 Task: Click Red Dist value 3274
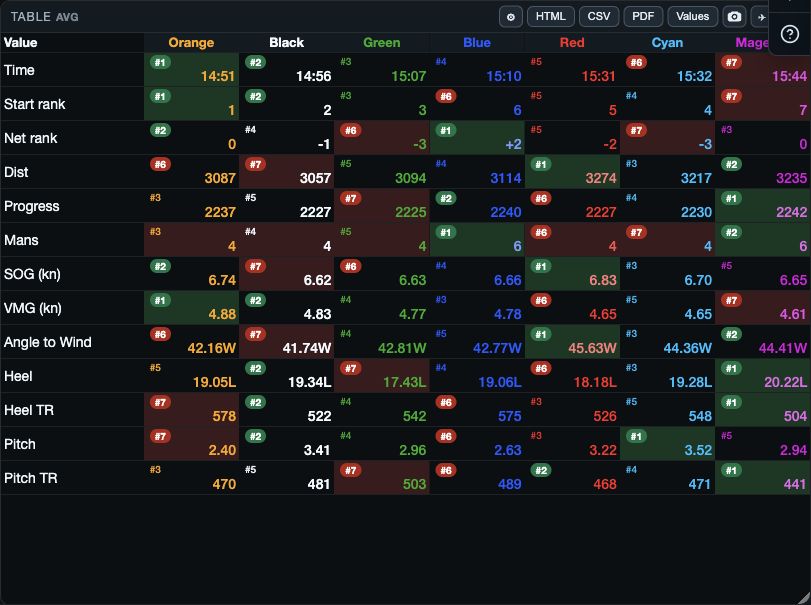tap(601, 178)
